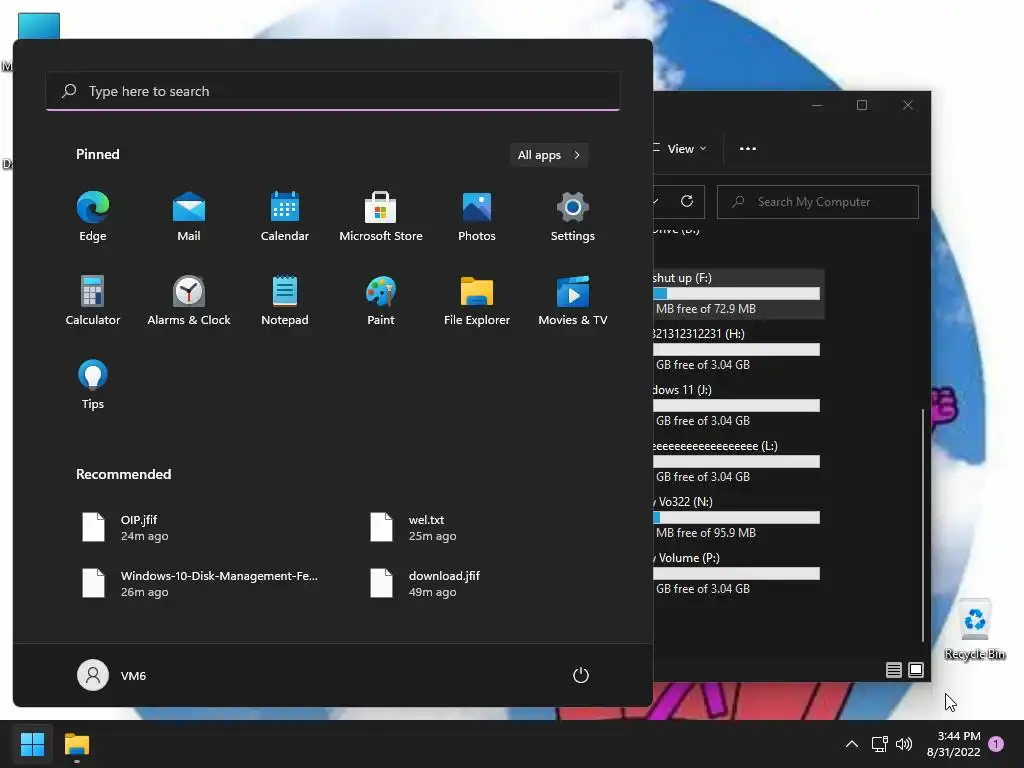Viewport: 1024px width, 768px height.
Task: Open Edge from pinned apps
Action: [93, 217]
